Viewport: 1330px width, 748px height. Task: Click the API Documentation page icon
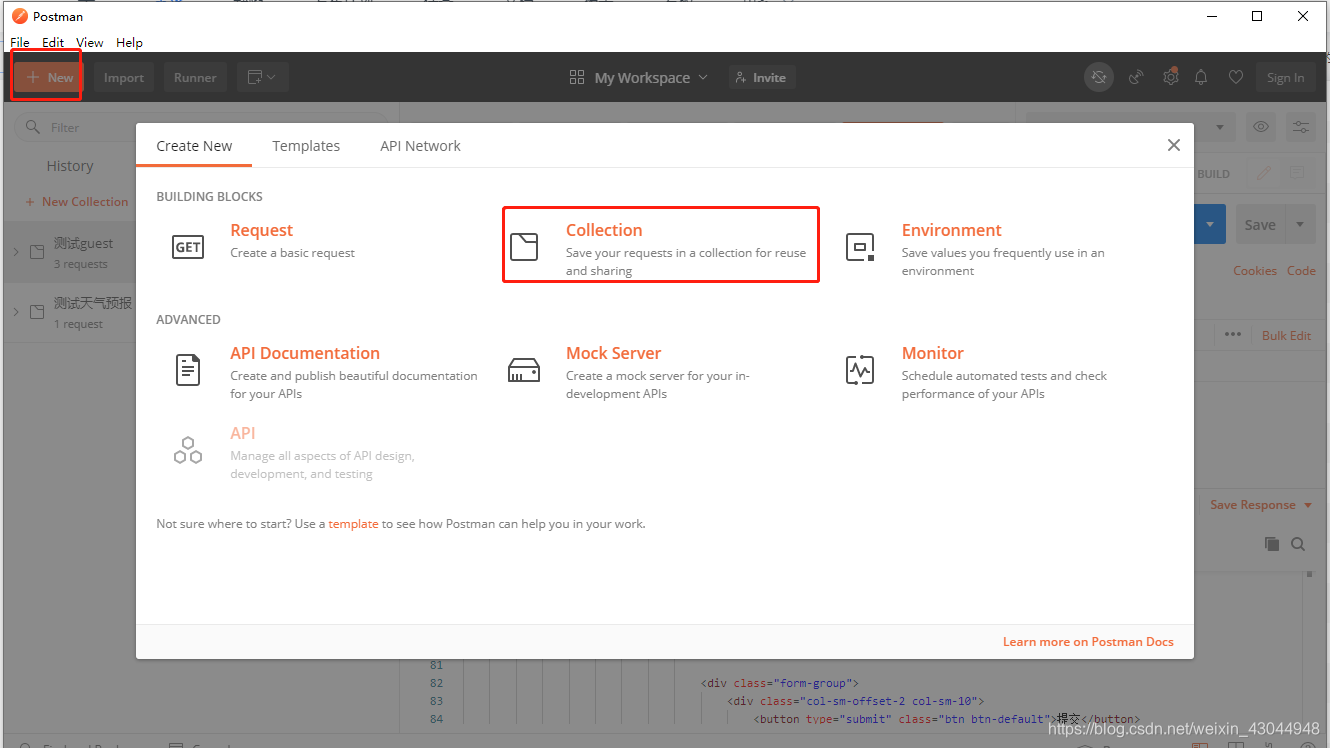pyautogui.click(x=188, y=370)
